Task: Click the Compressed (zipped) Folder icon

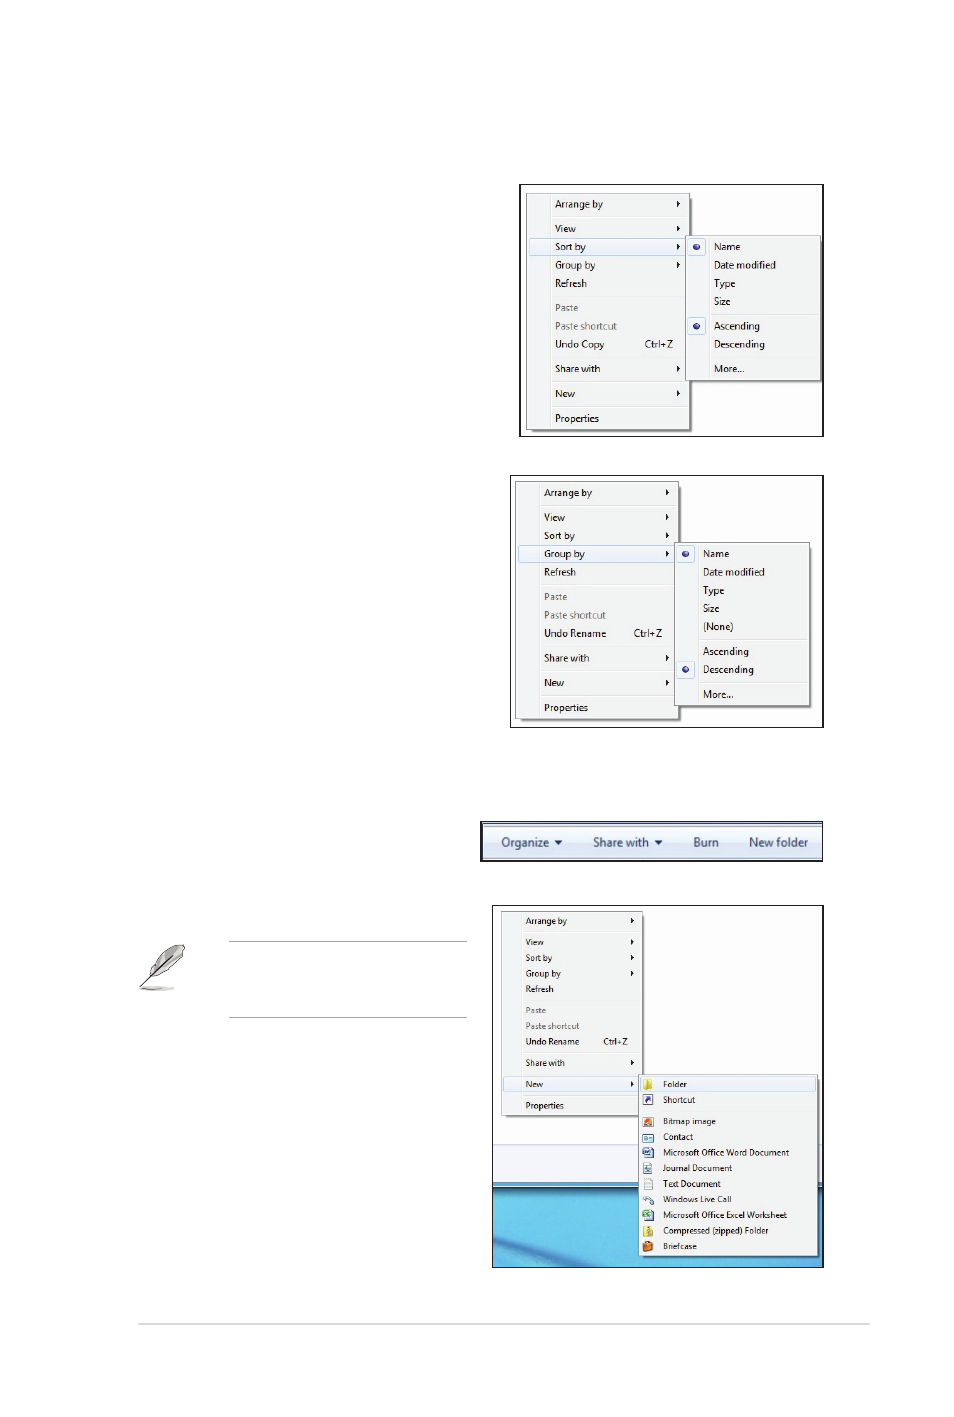Action: pyautogui.click(x=648, y=1231)
